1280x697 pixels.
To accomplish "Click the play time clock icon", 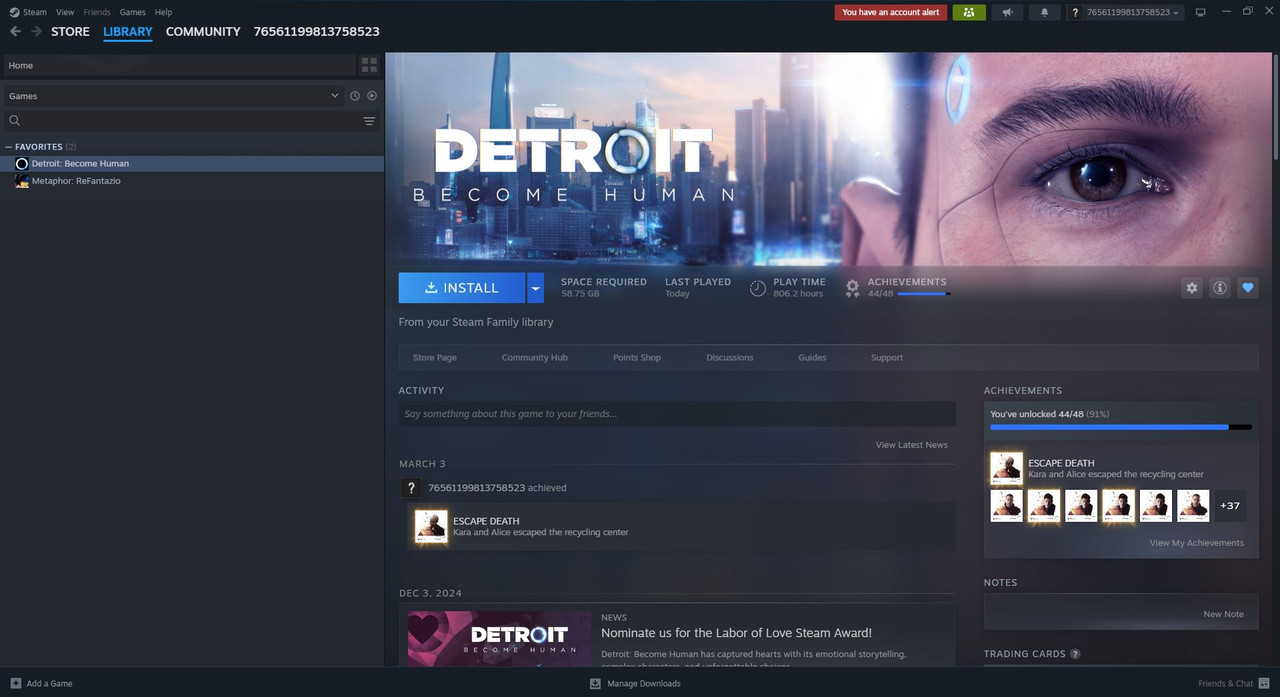I will [x=758, y=288].
